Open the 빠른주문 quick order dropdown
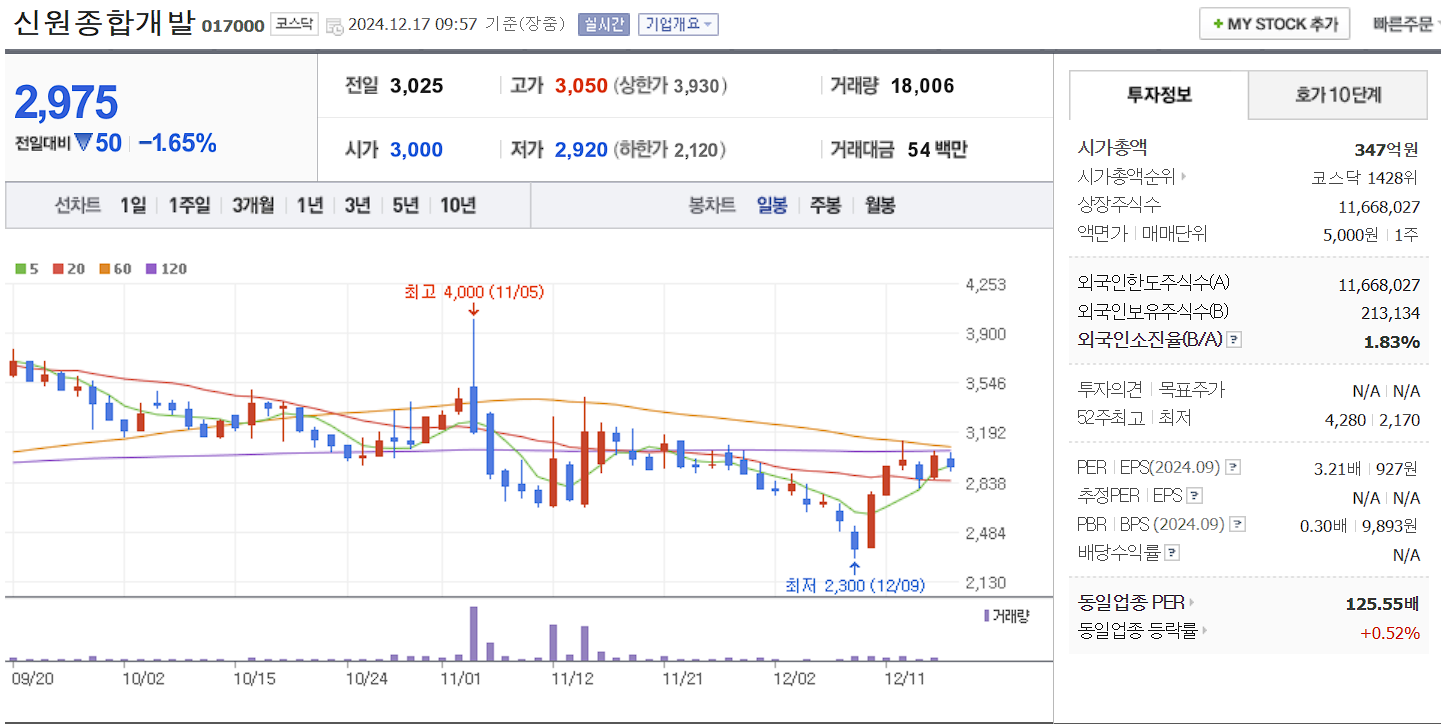The width and height of the screenshot is (1441, 724). [x=1402, y=23]
